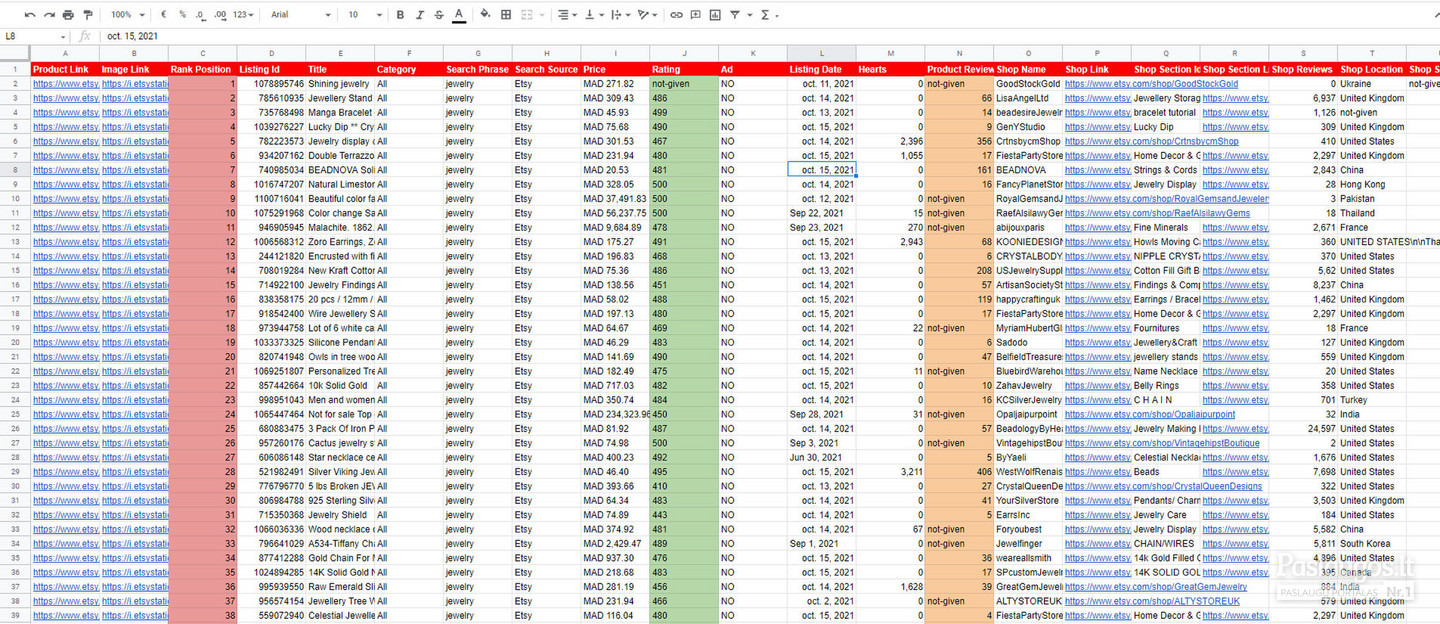The width and height of the screenshot is (1440, 624).
Task: Open the Opaljaipurpoint shop link
Action: [1150, 414]
